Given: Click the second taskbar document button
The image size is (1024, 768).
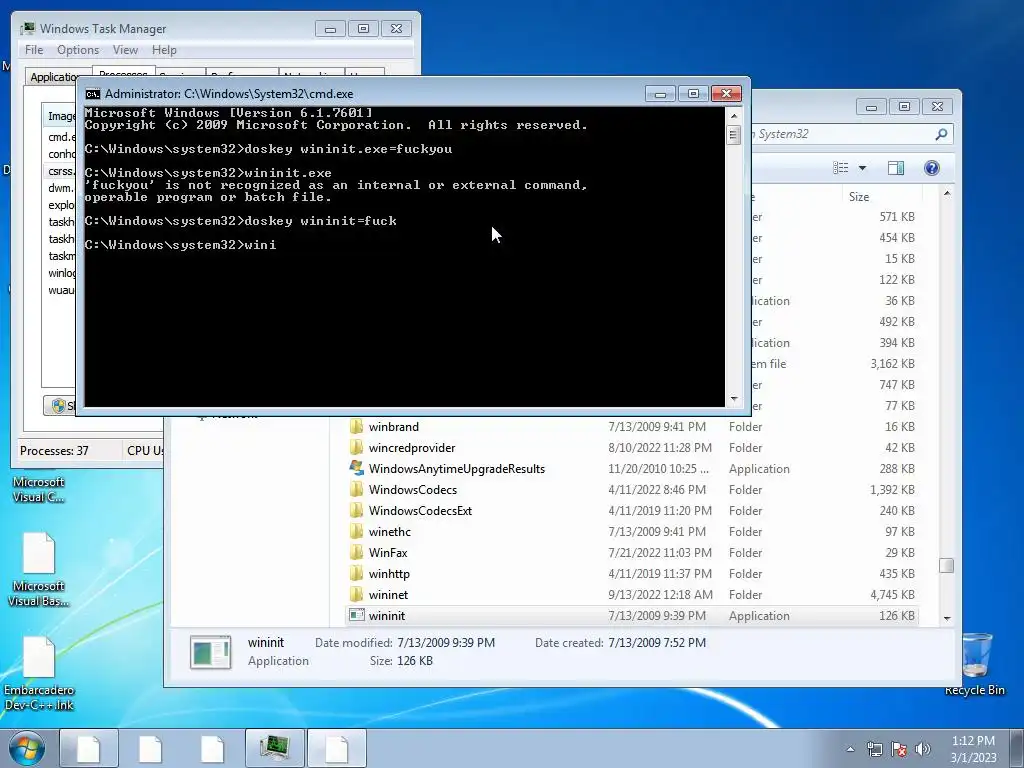Looking at the screenshot, I should coord(150,748).
